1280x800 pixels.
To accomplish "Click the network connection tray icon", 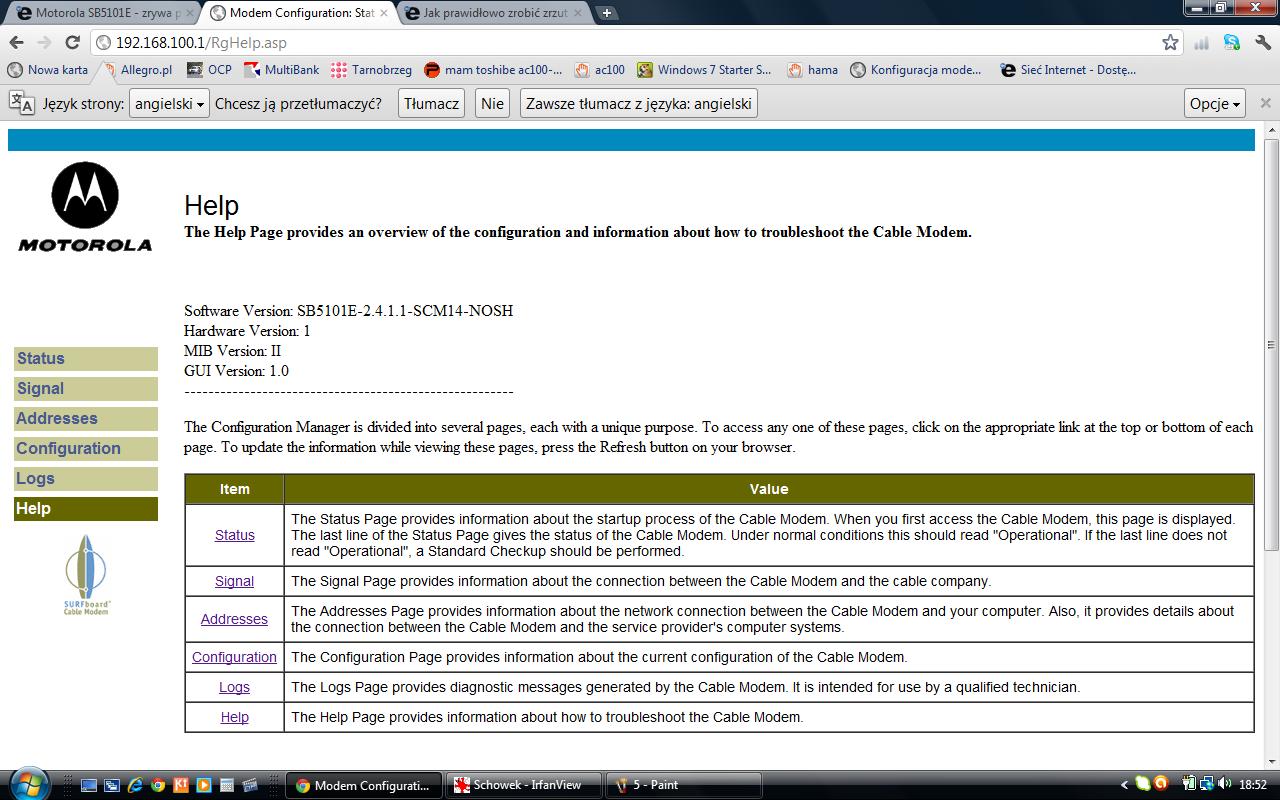I will click(1206, 785).
